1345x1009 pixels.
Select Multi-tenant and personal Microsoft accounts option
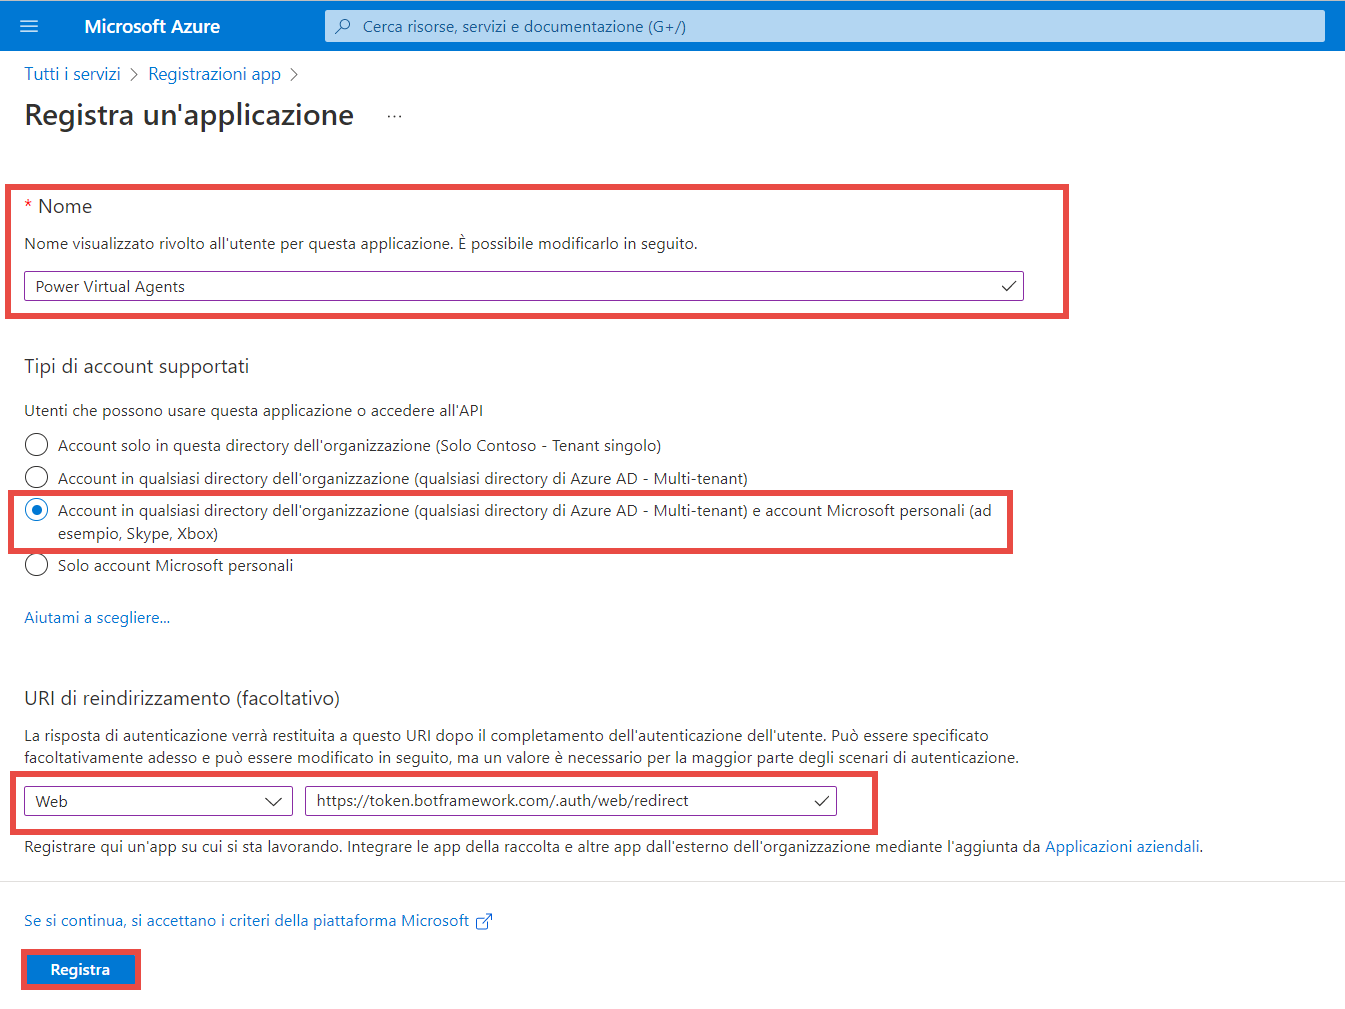[37, 511]
